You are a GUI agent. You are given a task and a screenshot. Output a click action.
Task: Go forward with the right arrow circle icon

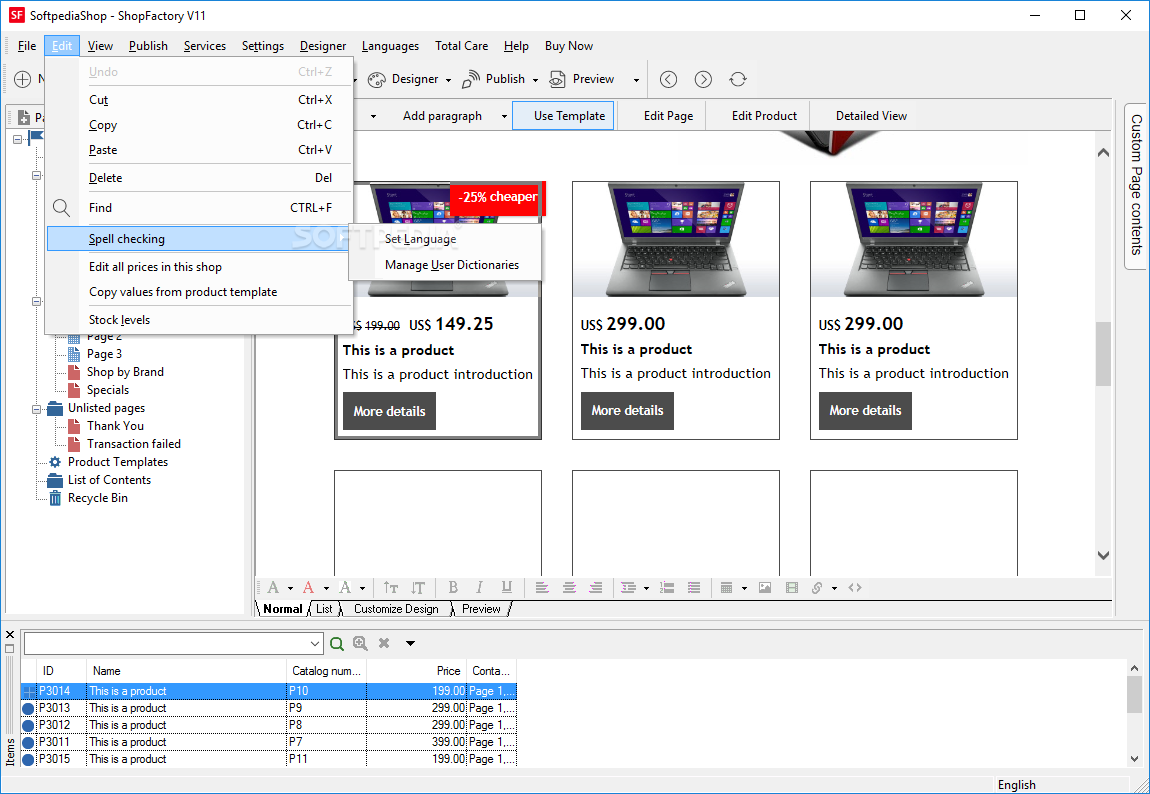pos(703,79)
